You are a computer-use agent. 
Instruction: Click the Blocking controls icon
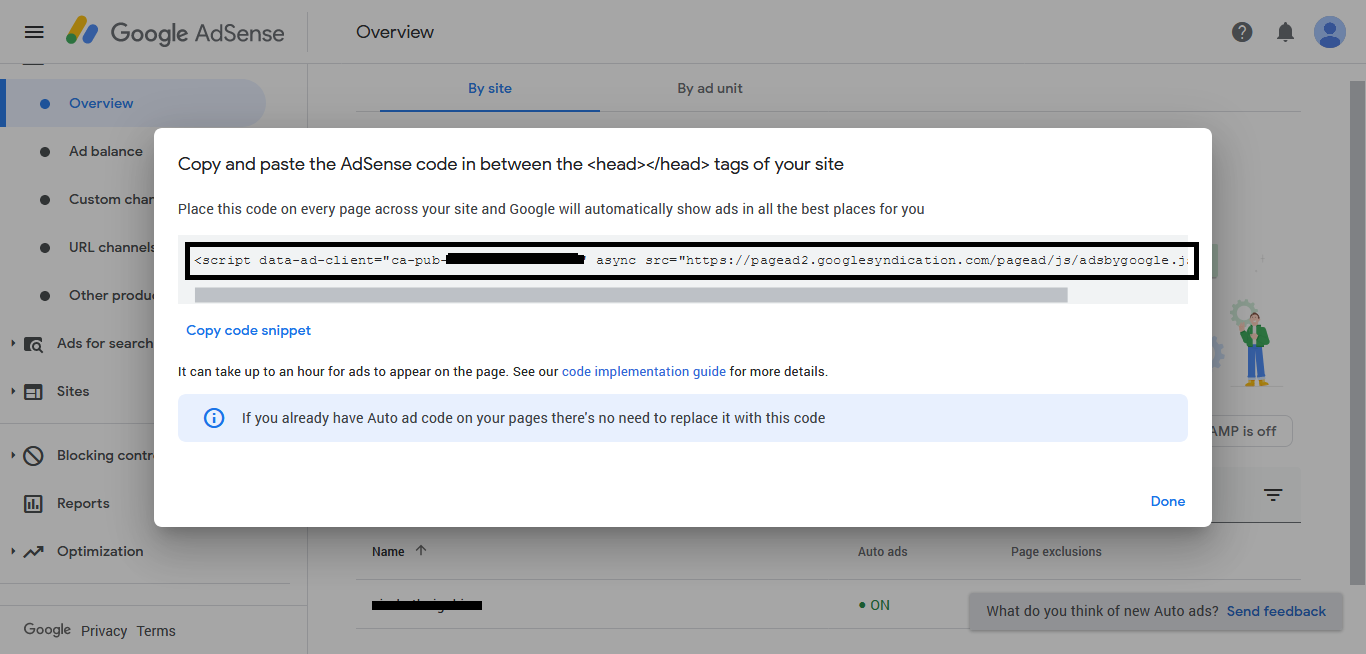34,456
